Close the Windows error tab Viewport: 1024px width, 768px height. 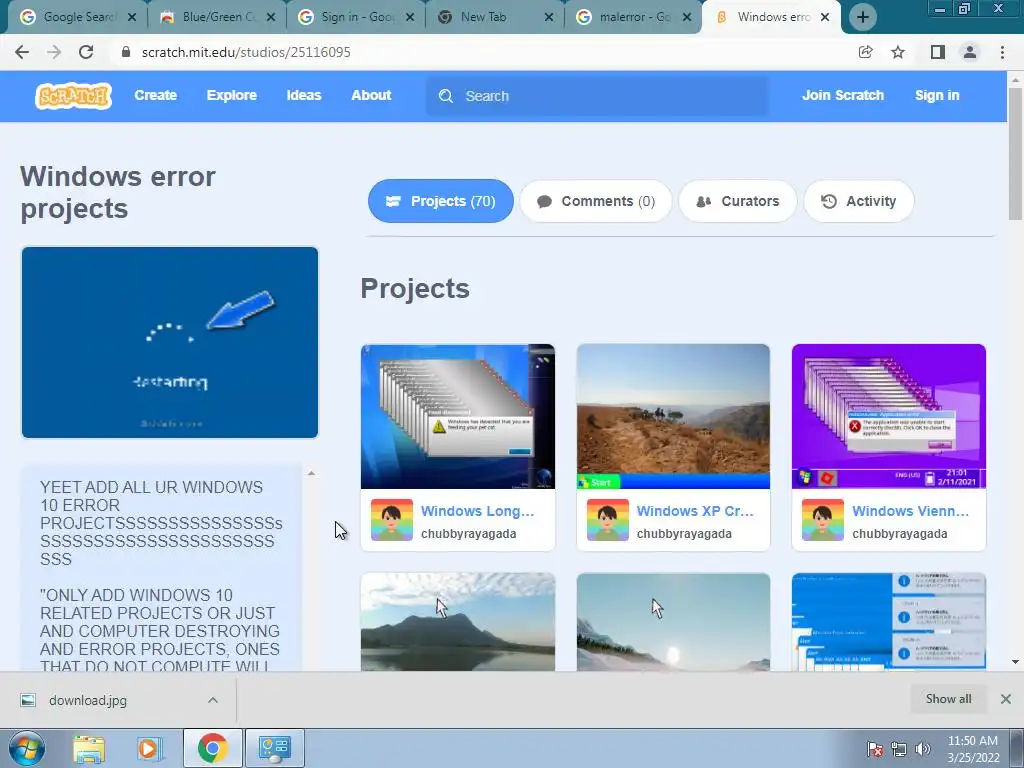(825, 17)
